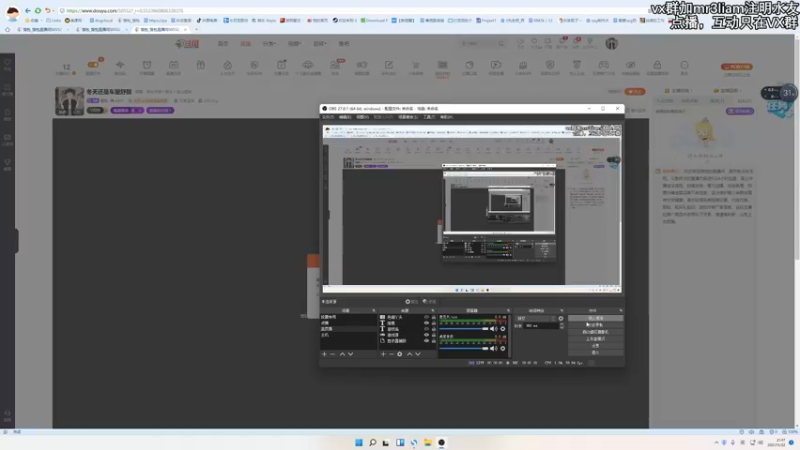The width and height of the screenshot is (800, 450).
Task: Move selected source up in OBS
Action: click(x=409, y=354)
